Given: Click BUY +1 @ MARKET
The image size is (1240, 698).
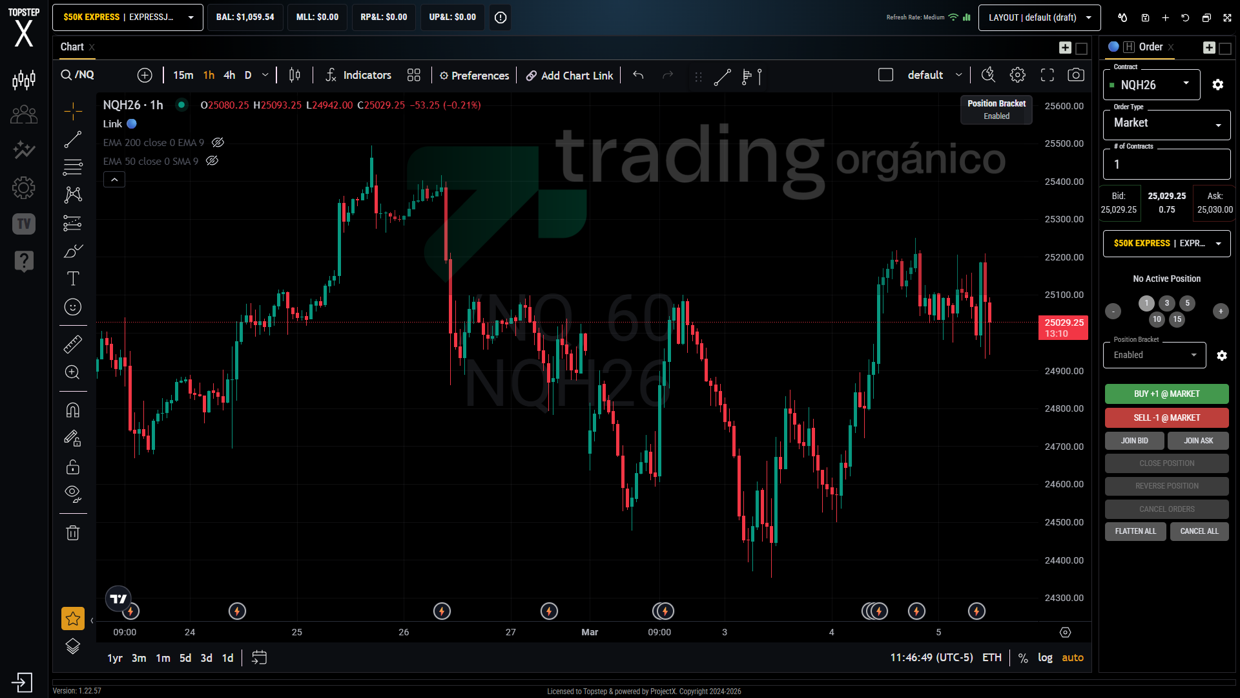Looking at the screenshot, I should coord(1166,394).
